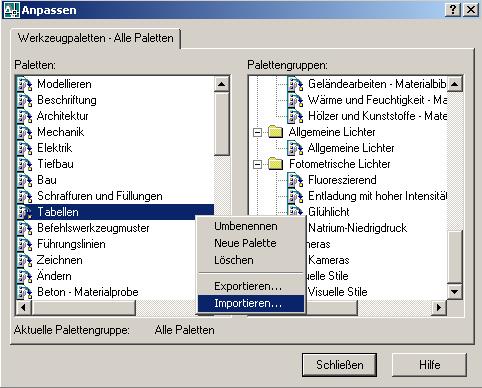Click the Palettengruppen down-arrow scrollbar button
This screenshot has width=482, height=388.
pyautogui.click(x=455, y=292)
